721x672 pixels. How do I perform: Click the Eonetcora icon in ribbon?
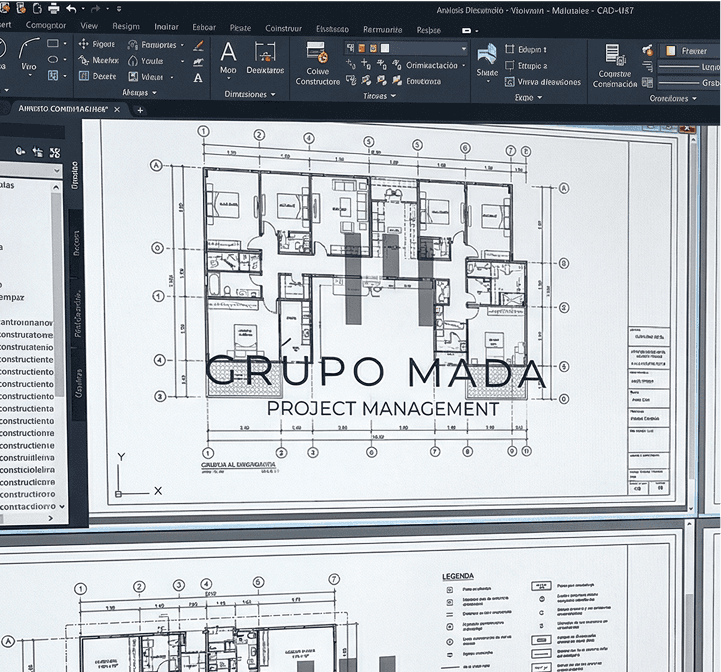click(397, 81)
